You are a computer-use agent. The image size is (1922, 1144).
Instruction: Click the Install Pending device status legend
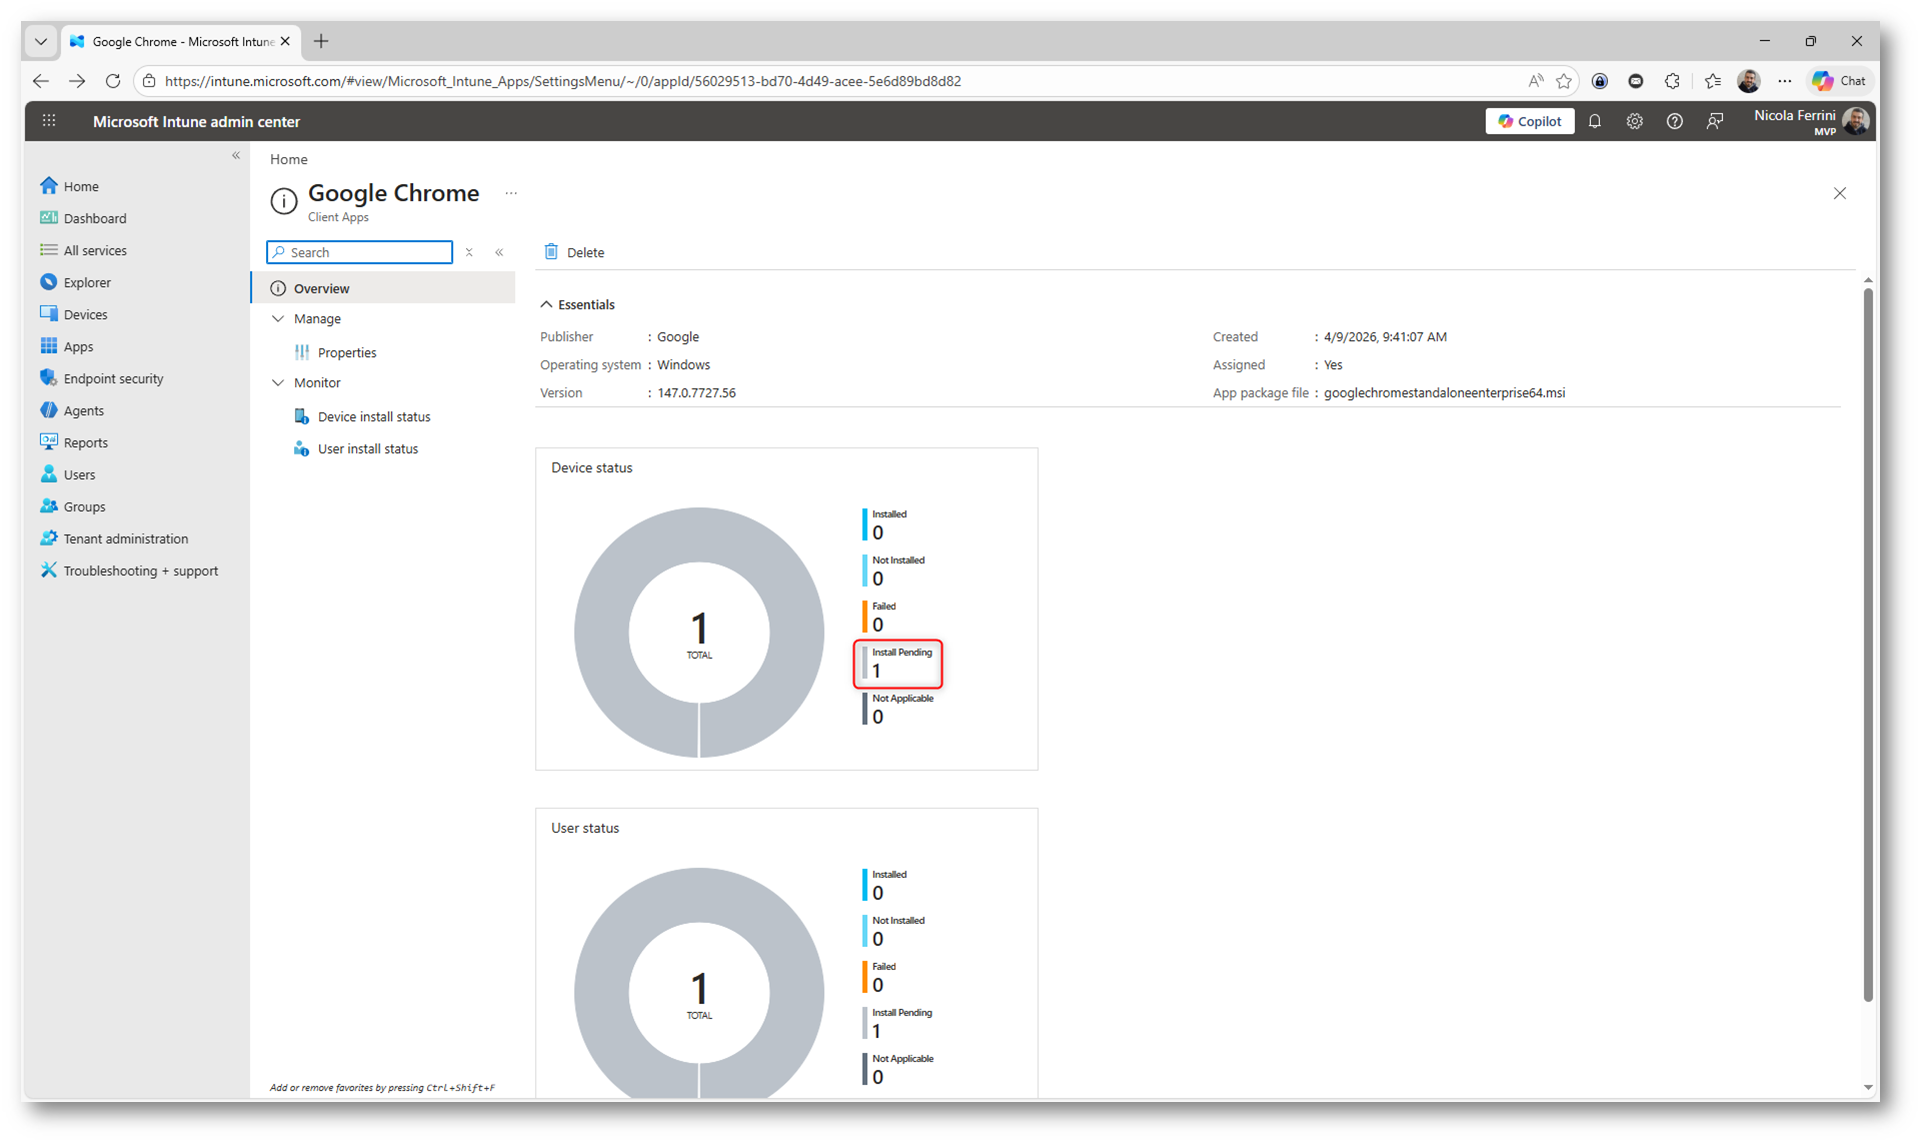click(x=898, y=663)
